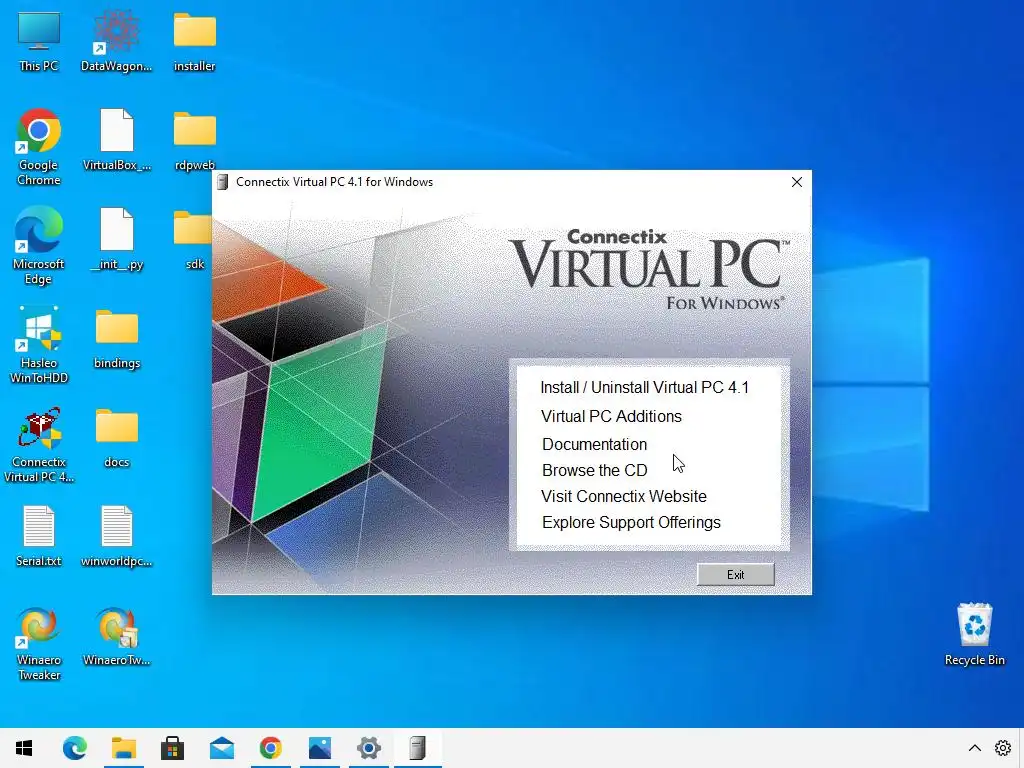Screen dimensions: 1024x768
Task: Select Browse the CD
Action: coord(594,470)
